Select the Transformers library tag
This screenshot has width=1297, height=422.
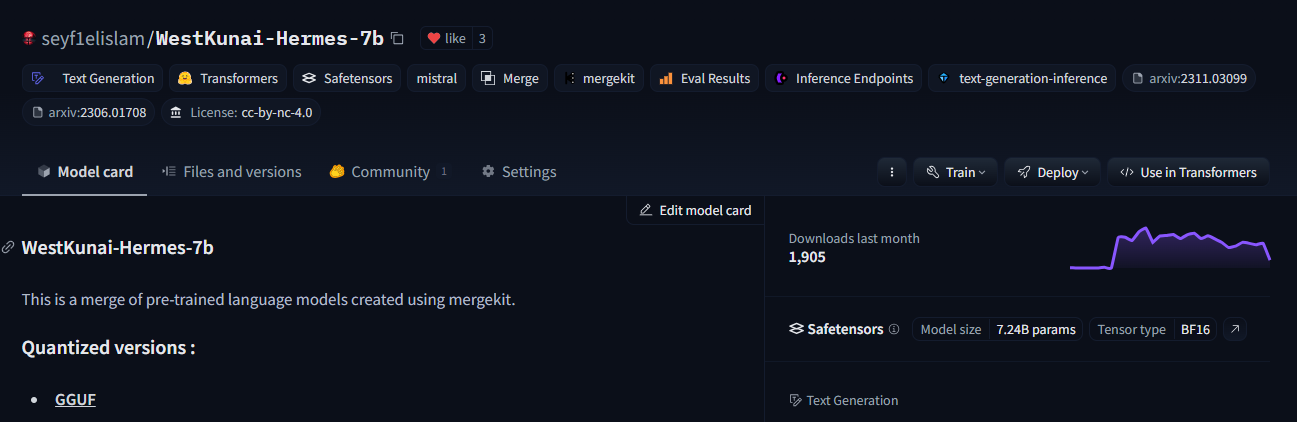pyautogui.click(x=228, y=78)
